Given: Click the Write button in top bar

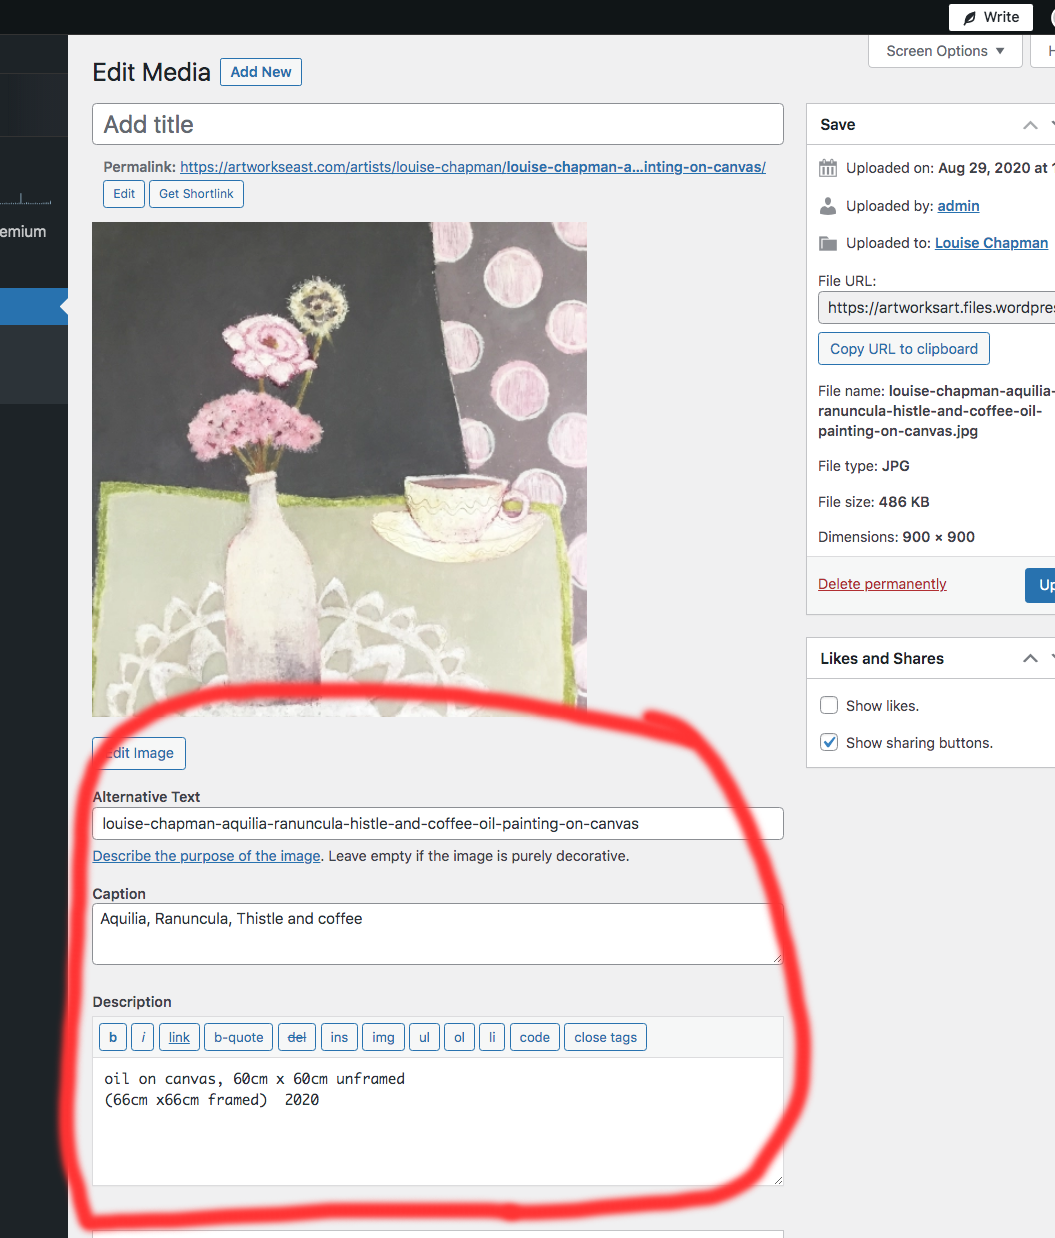Looking at the screenshot, I should pos(991,17).
